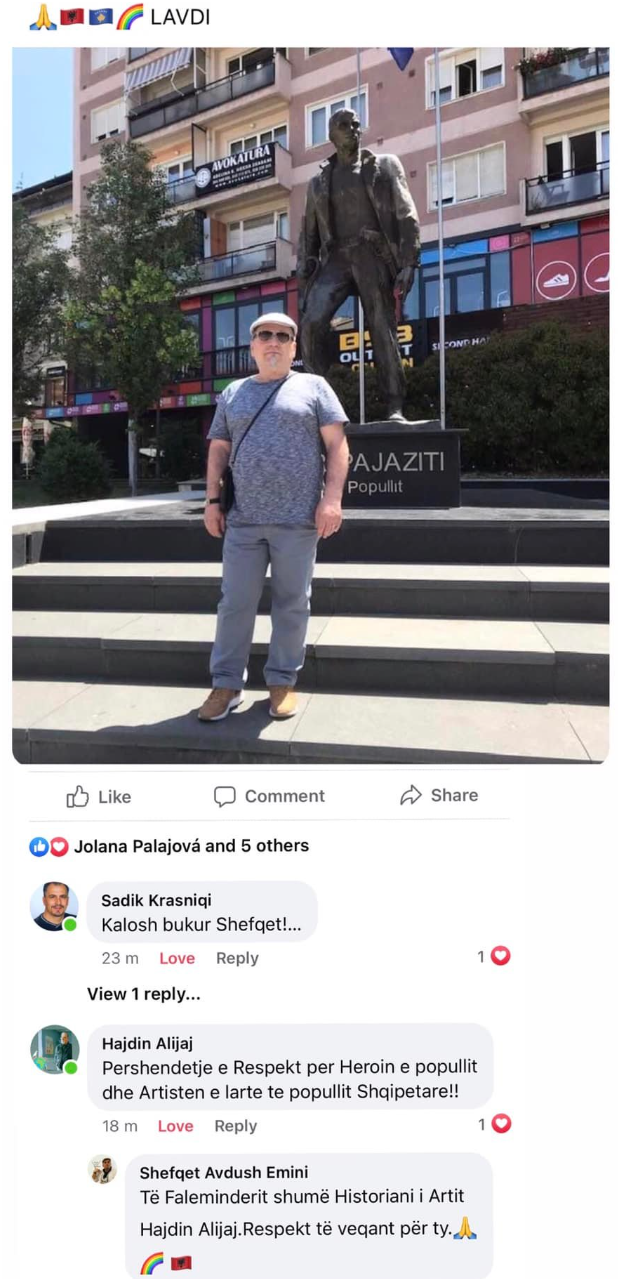Open Hajdin Alijaj's profile picture
Viewport: 620px width, 1281px height.
pyautogui.click(x=54, y=1050)
